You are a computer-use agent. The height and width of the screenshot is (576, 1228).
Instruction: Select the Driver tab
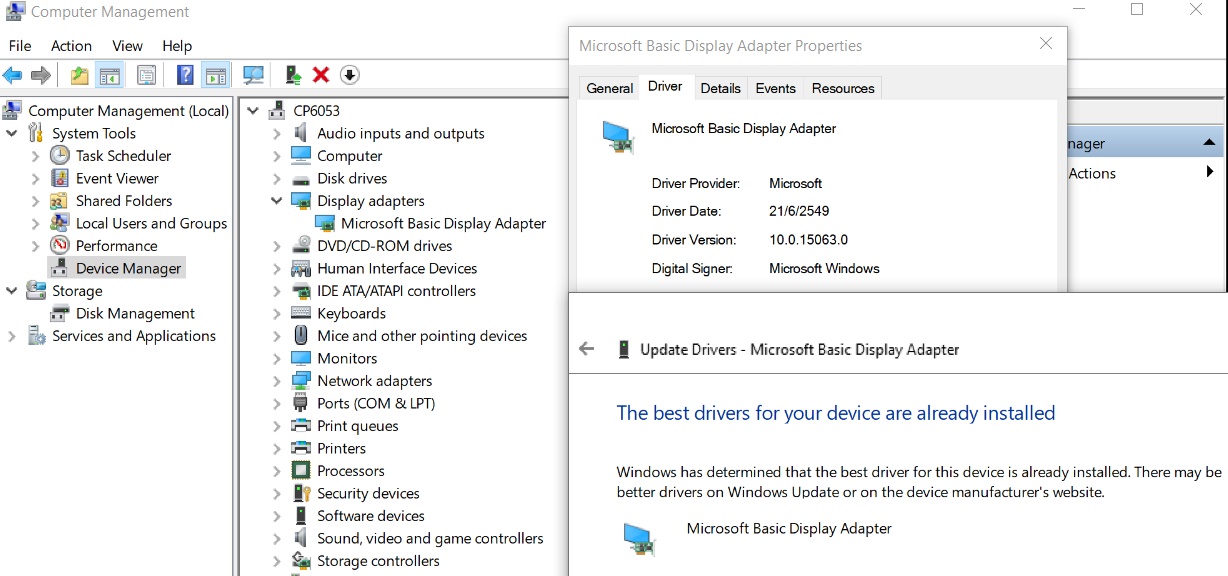pos(665,87)
